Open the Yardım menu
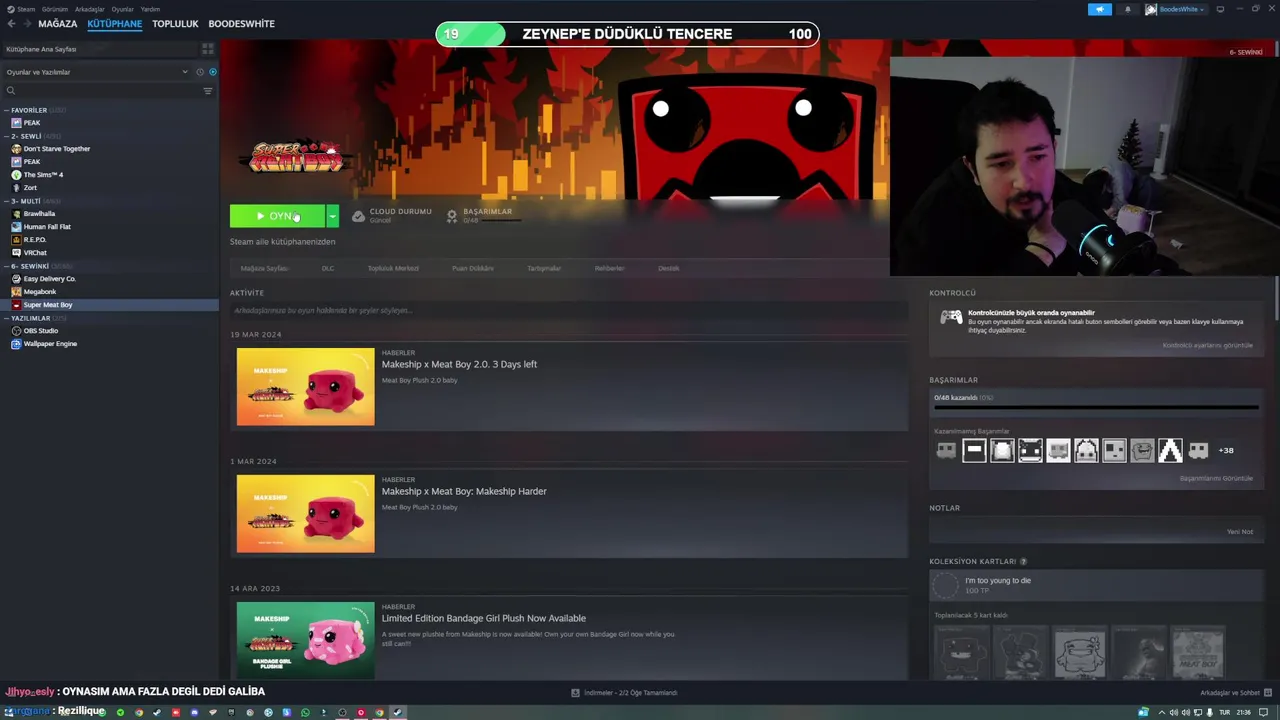1280x720 pixels. 150,9
